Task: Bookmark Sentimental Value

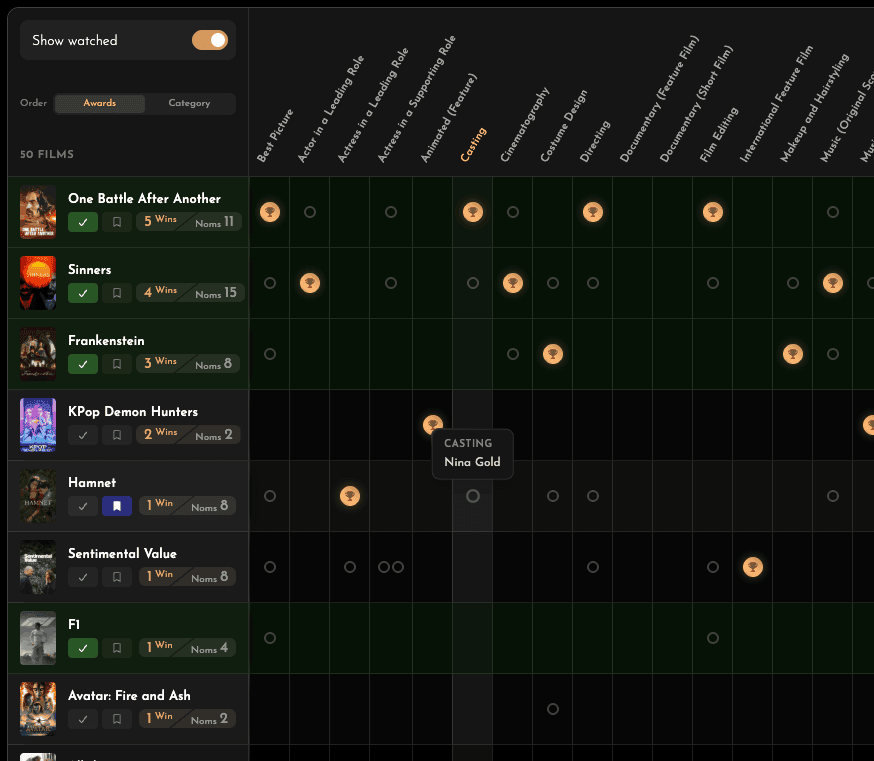Action: point(117,576)
